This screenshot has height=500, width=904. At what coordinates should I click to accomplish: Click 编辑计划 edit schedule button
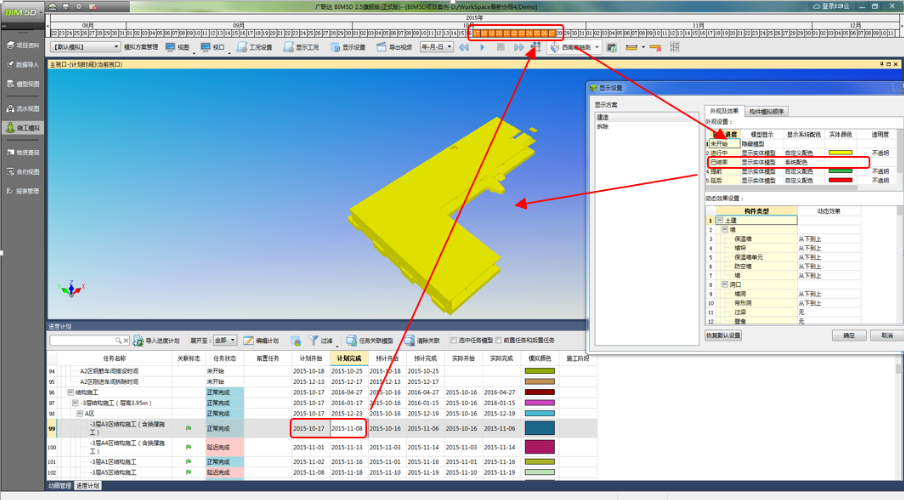(261, 341)
